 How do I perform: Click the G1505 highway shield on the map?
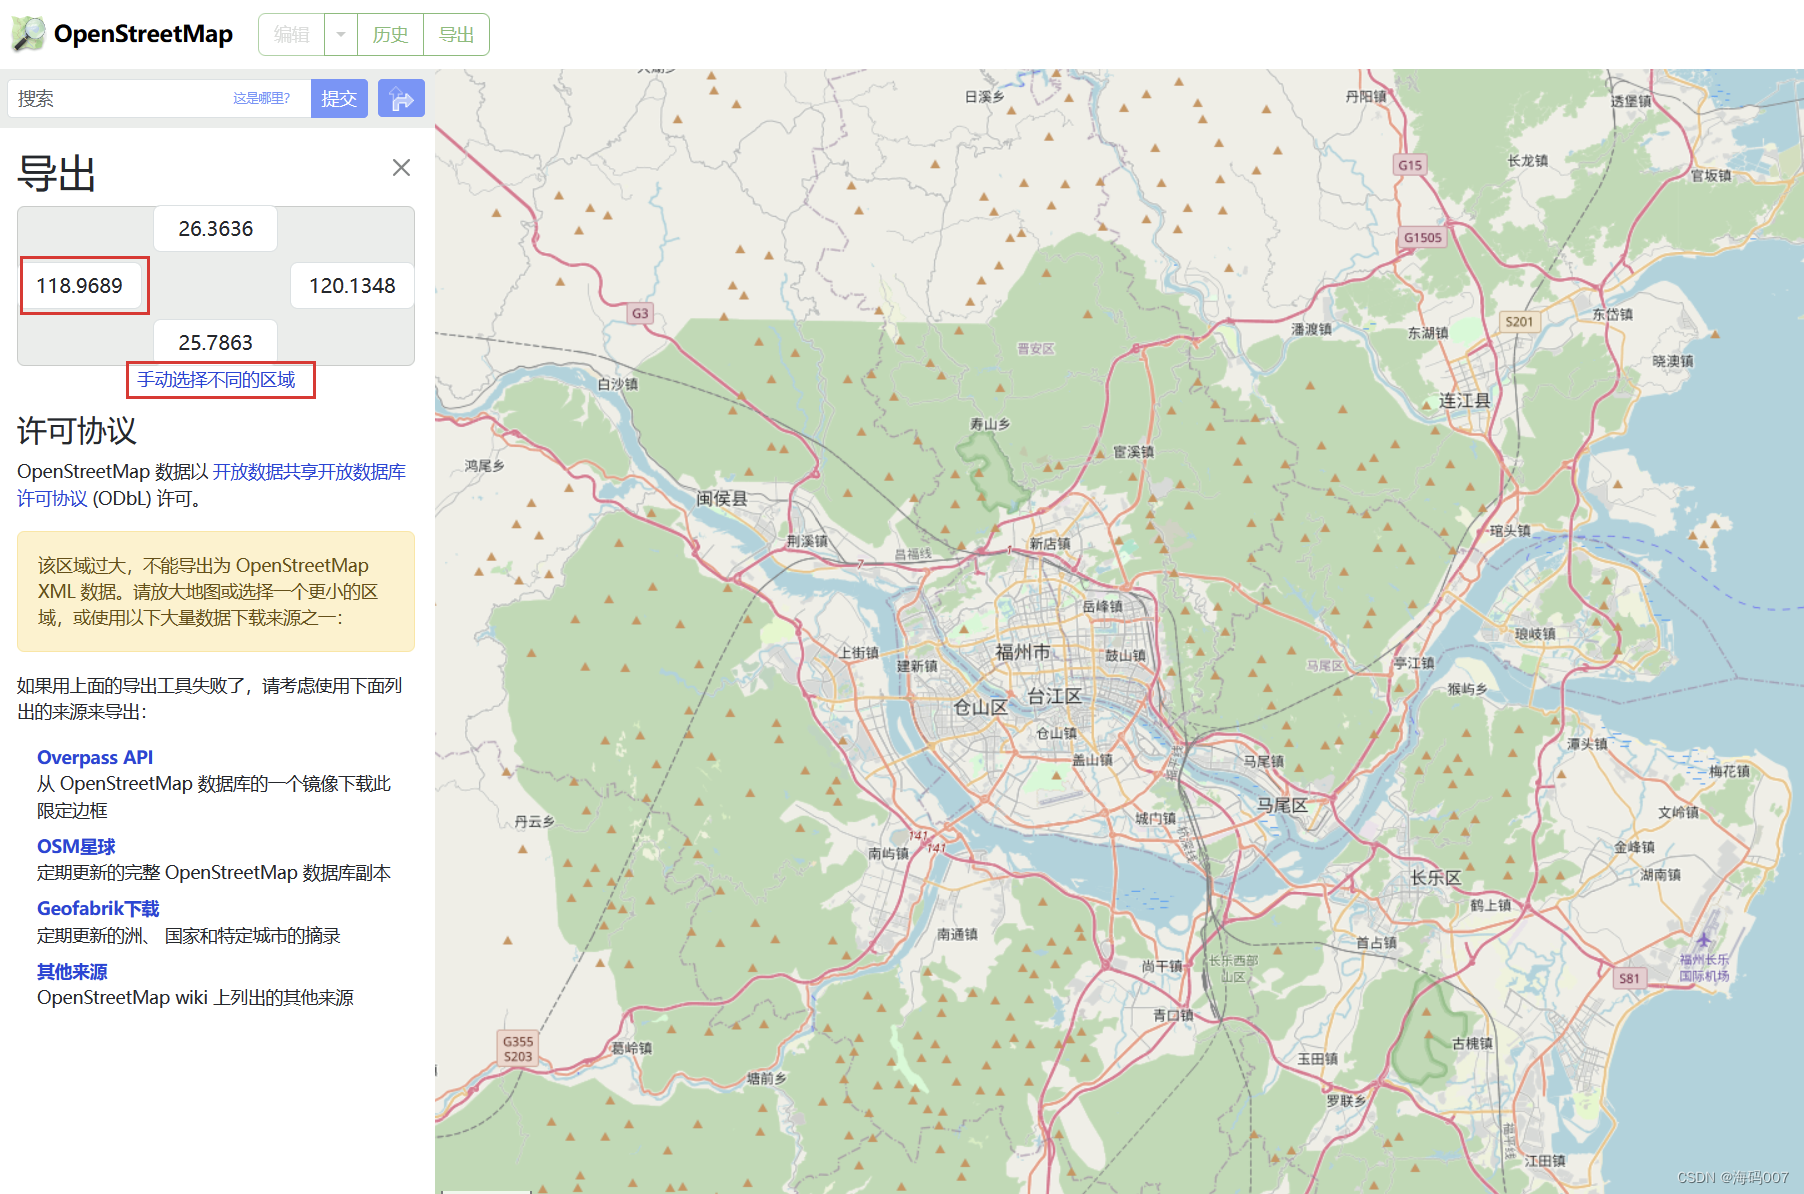coord(1422,237)
